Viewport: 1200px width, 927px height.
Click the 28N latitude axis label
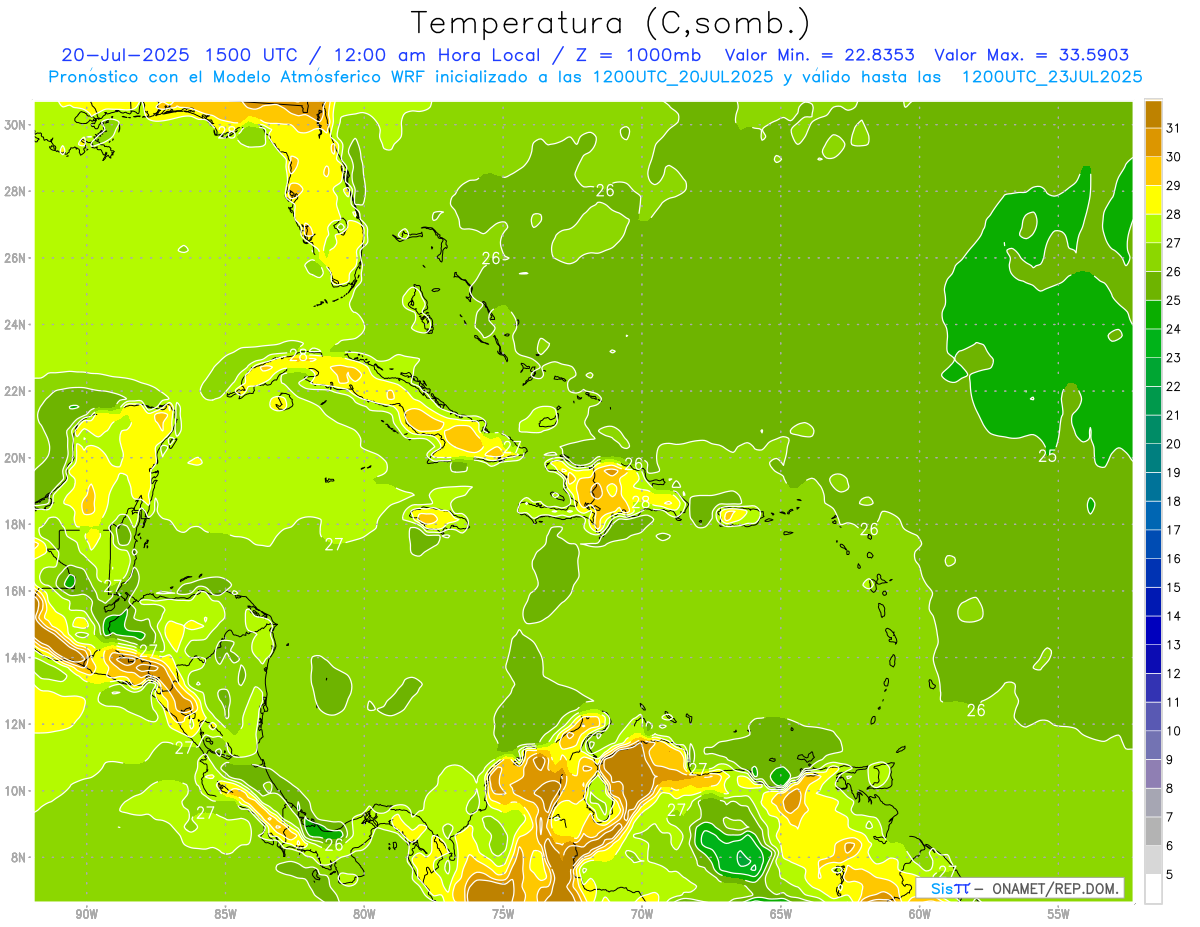click(15, 191)
